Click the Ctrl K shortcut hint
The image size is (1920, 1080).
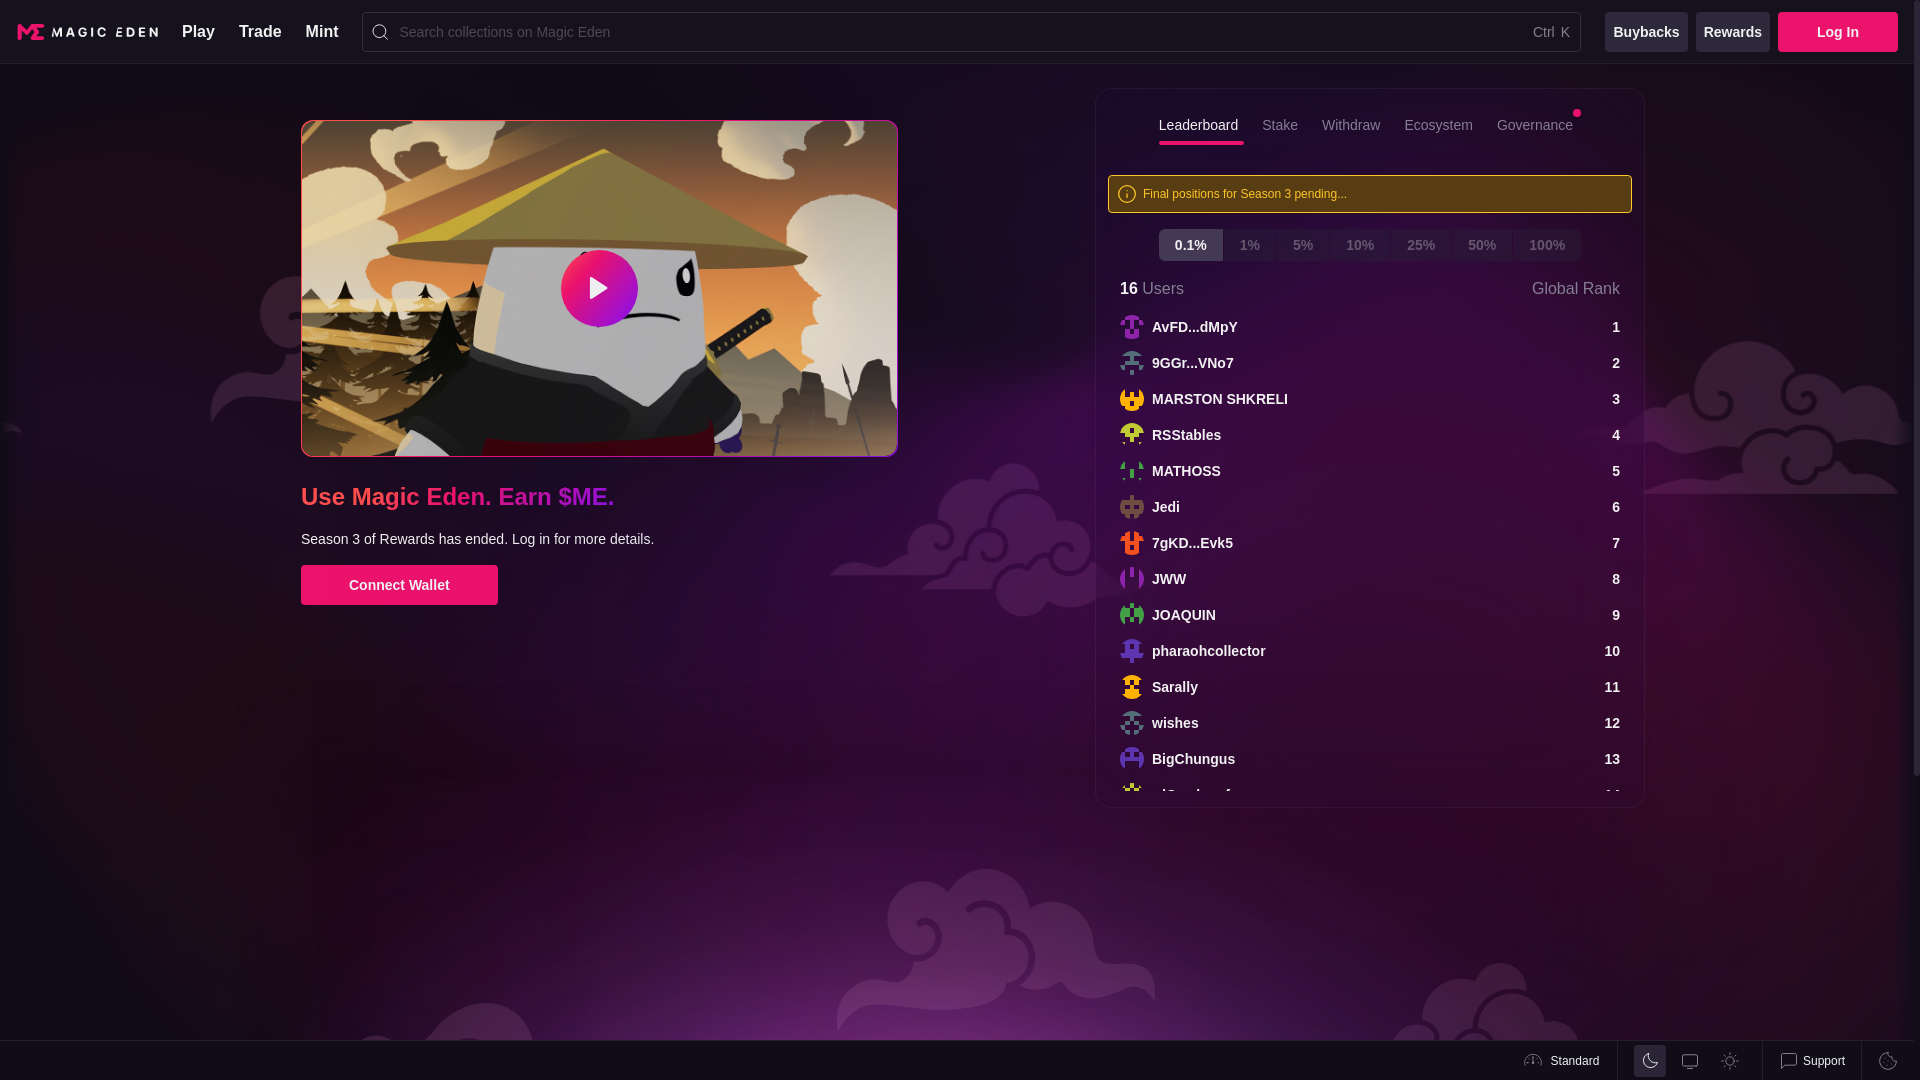[1552, 32]
